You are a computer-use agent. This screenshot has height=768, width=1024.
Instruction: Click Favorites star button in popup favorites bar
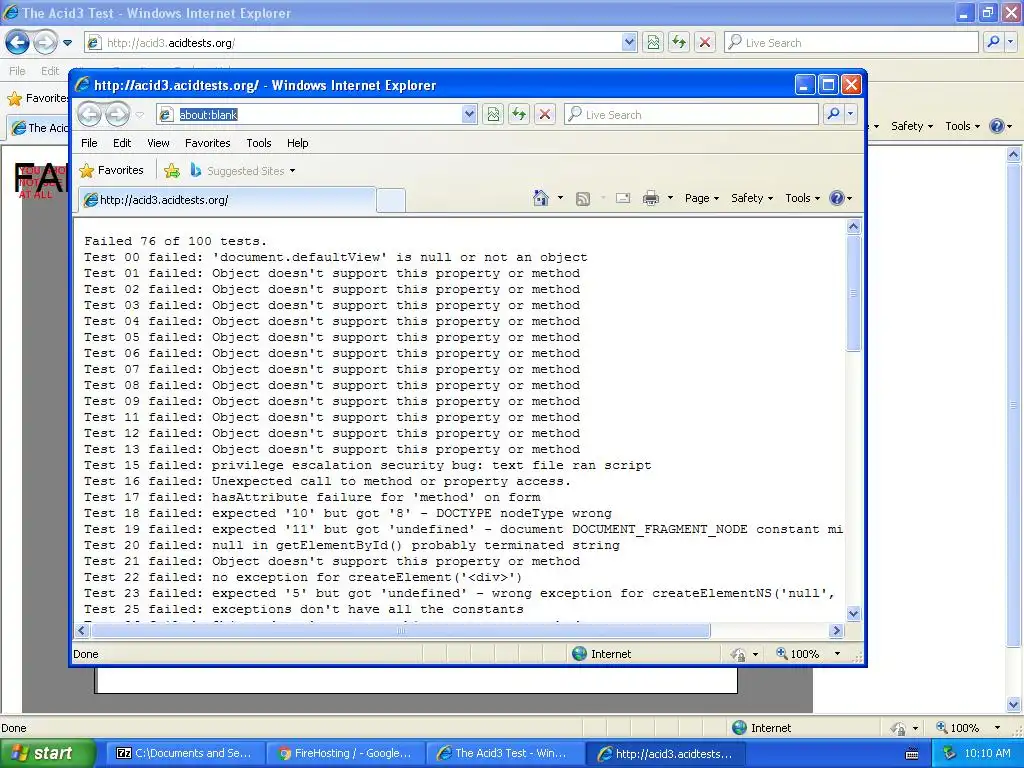coord(112,170)
